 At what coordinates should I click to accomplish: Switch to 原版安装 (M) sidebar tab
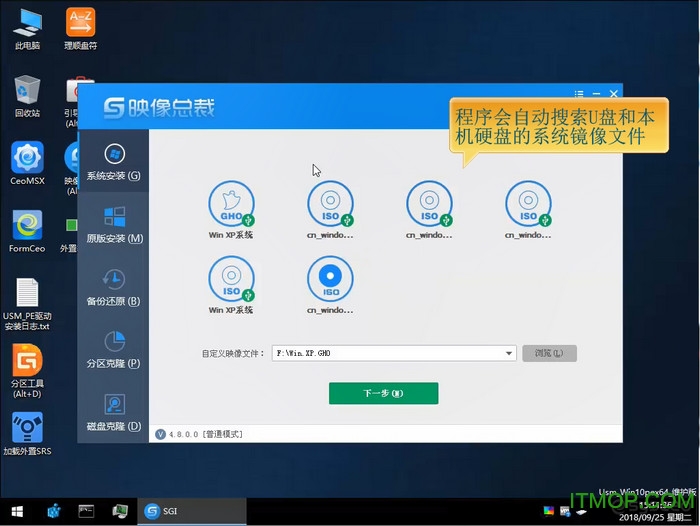point(113,224)
